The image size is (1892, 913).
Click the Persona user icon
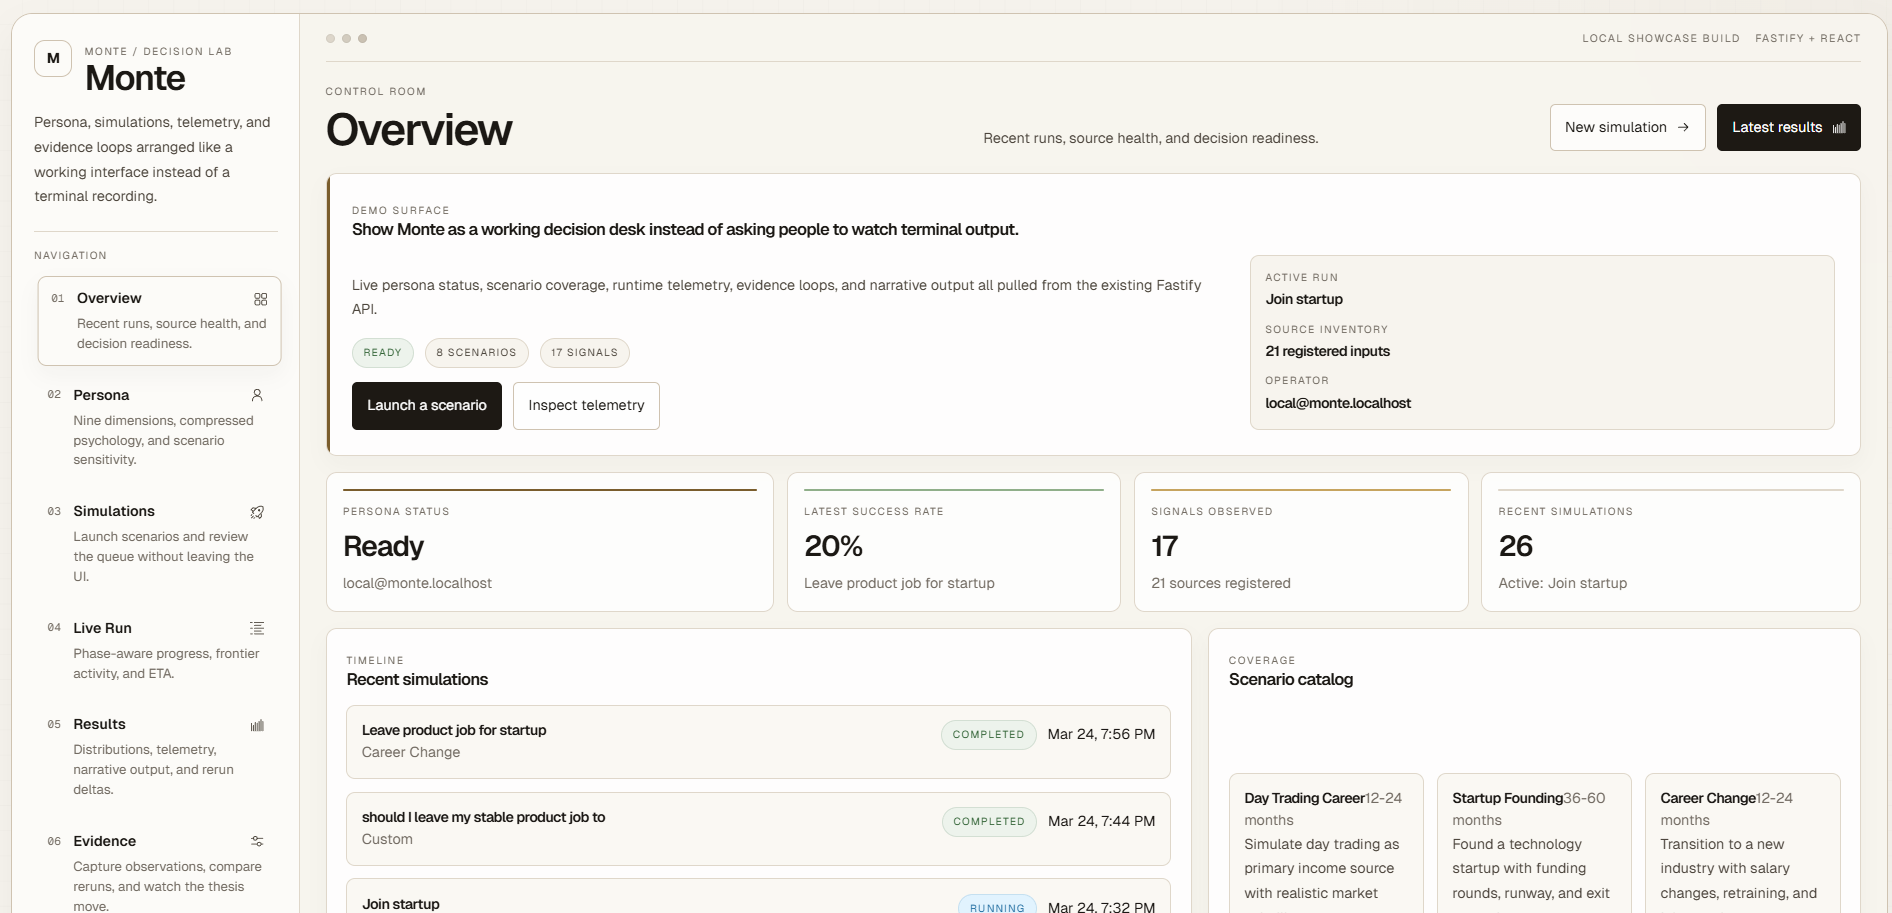tap(257, 395)
